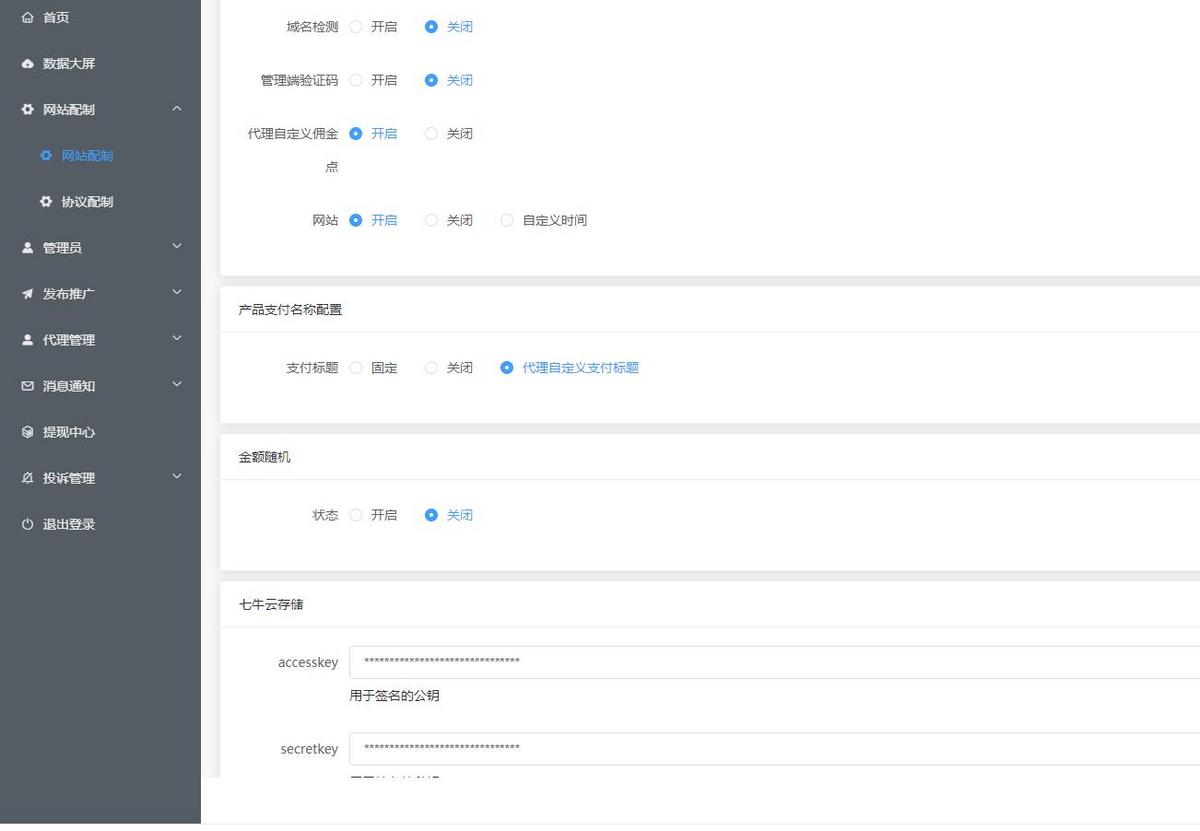Choose 自定义时间 for 网站
Image resolution: width=1200 pixels, height=831 pixels.
(x=507, y=220)
